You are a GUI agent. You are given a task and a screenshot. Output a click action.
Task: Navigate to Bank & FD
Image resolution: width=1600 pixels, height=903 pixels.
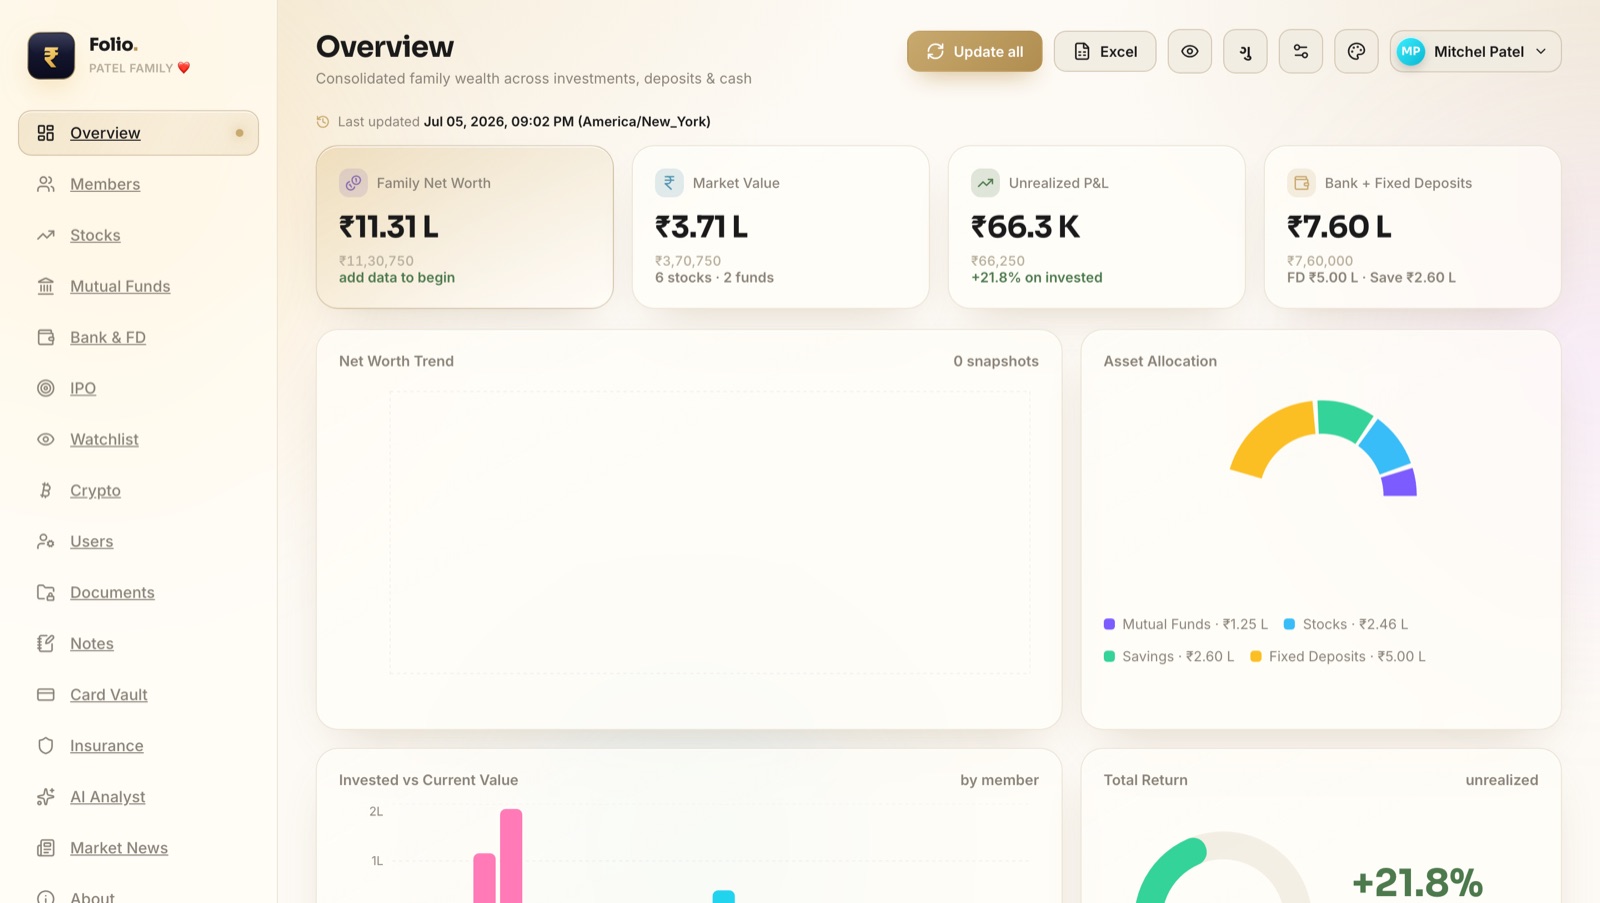coord(108,337)
